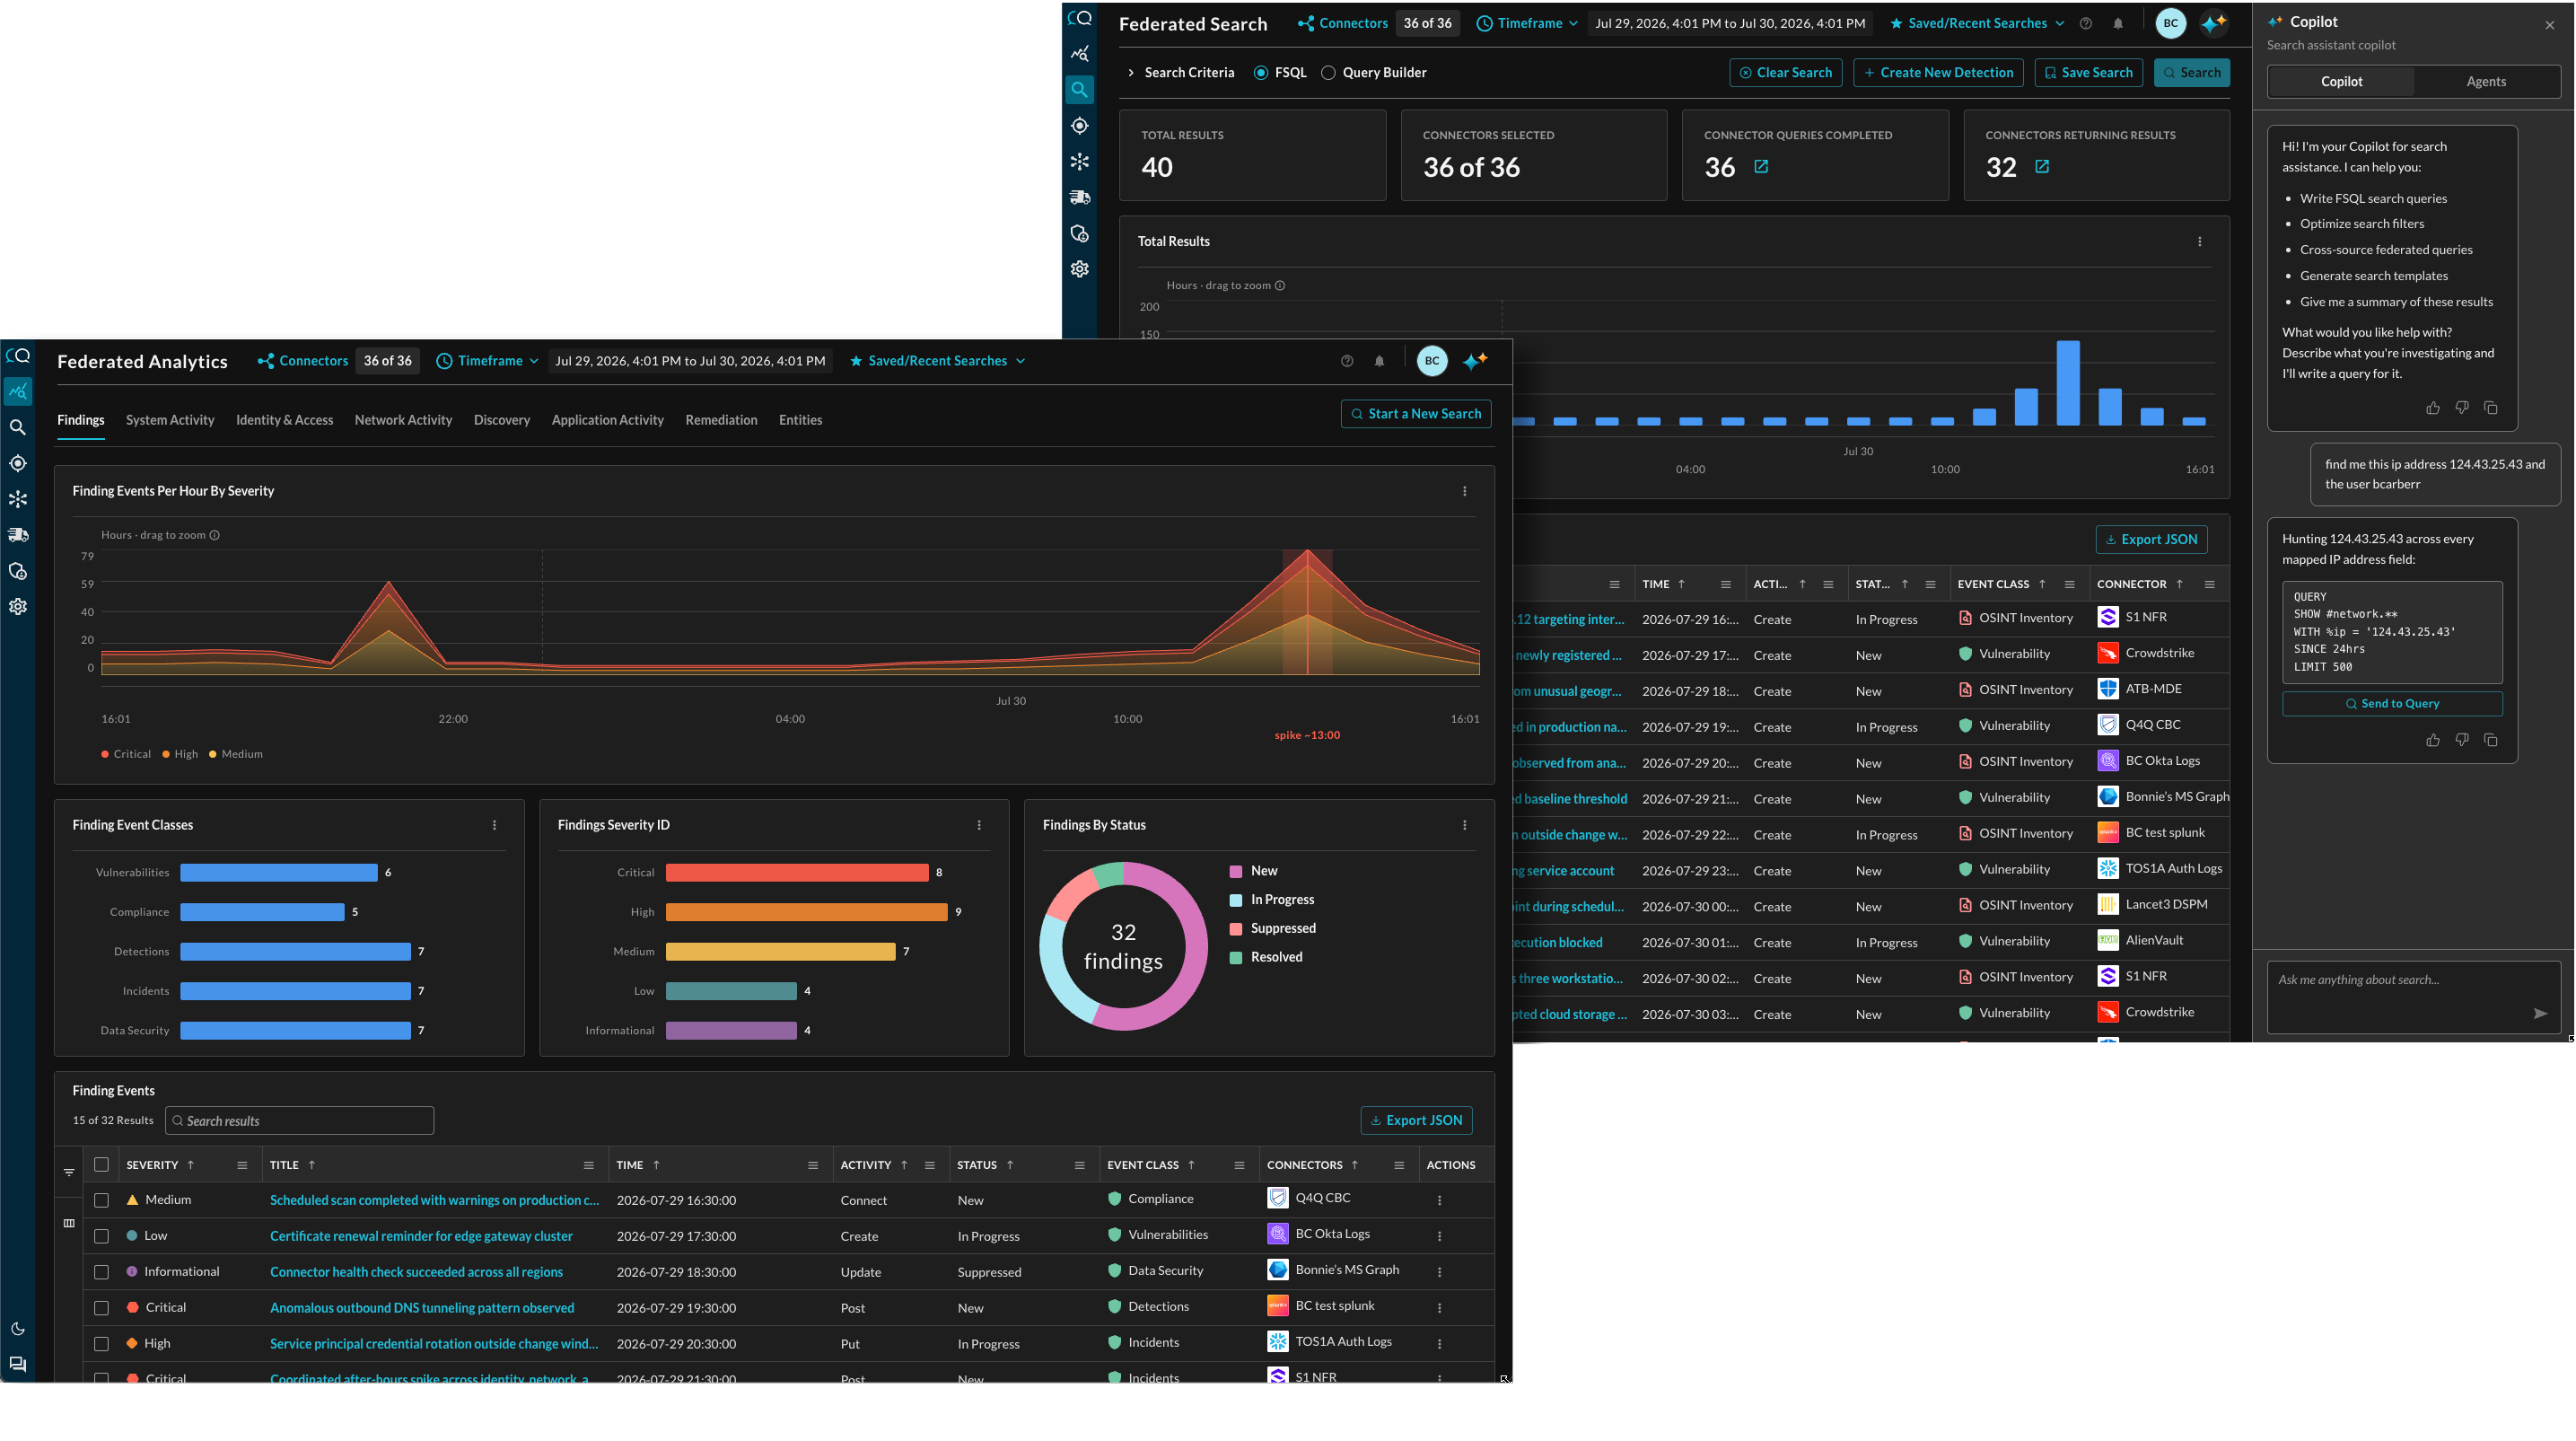The width and height of the screenshot is (2576, 1441).
Task: Open columns panel icon beside Finding Events table
Action: tap(69, 1223)
